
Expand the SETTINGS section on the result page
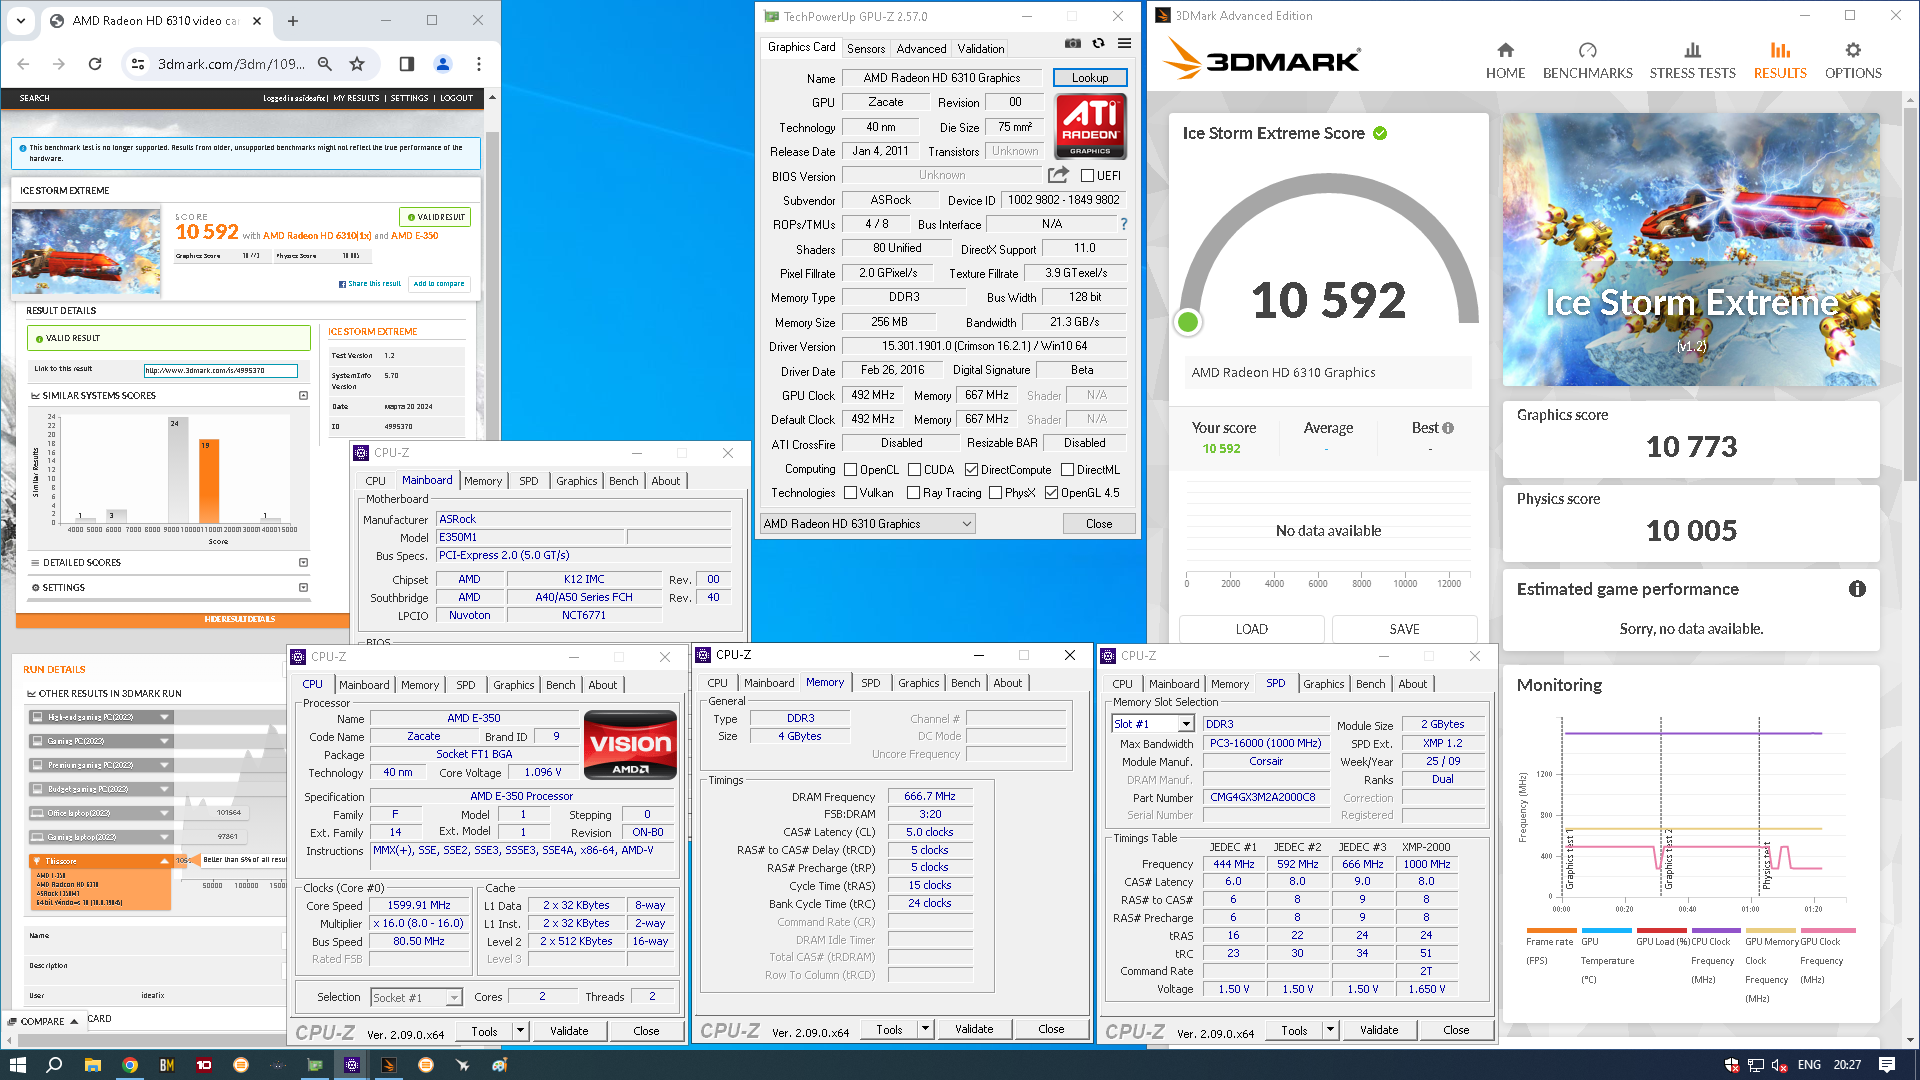[x=303, y=588]
